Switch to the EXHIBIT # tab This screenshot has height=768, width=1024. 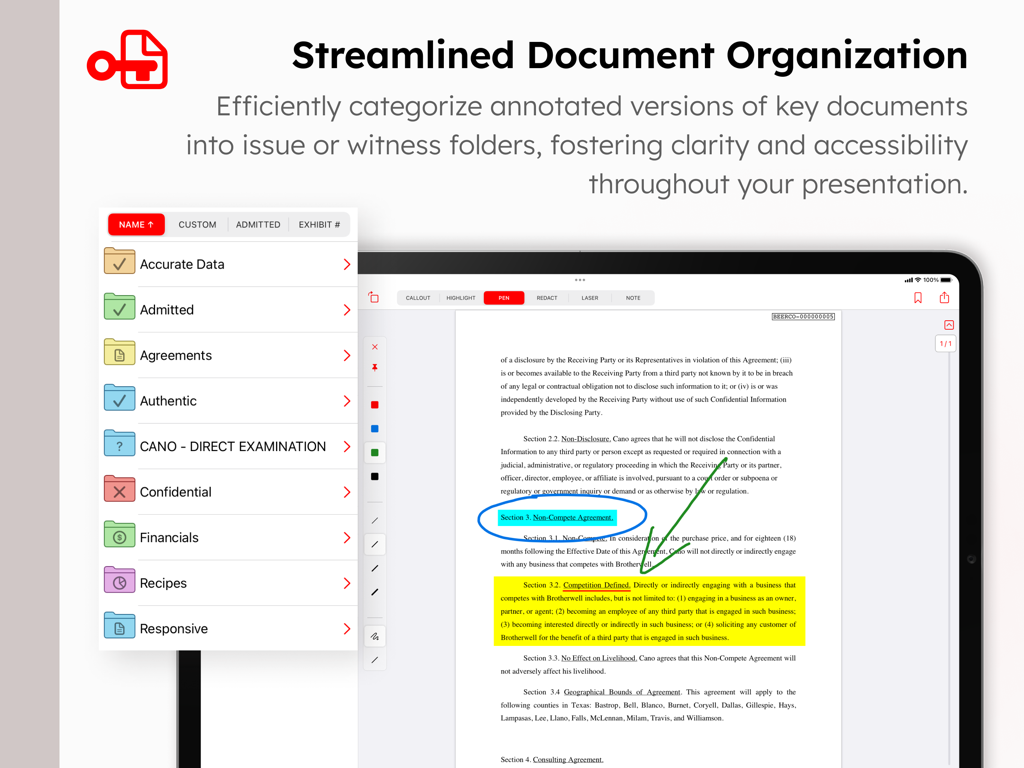pyautogui.click(x=319, y=224)
